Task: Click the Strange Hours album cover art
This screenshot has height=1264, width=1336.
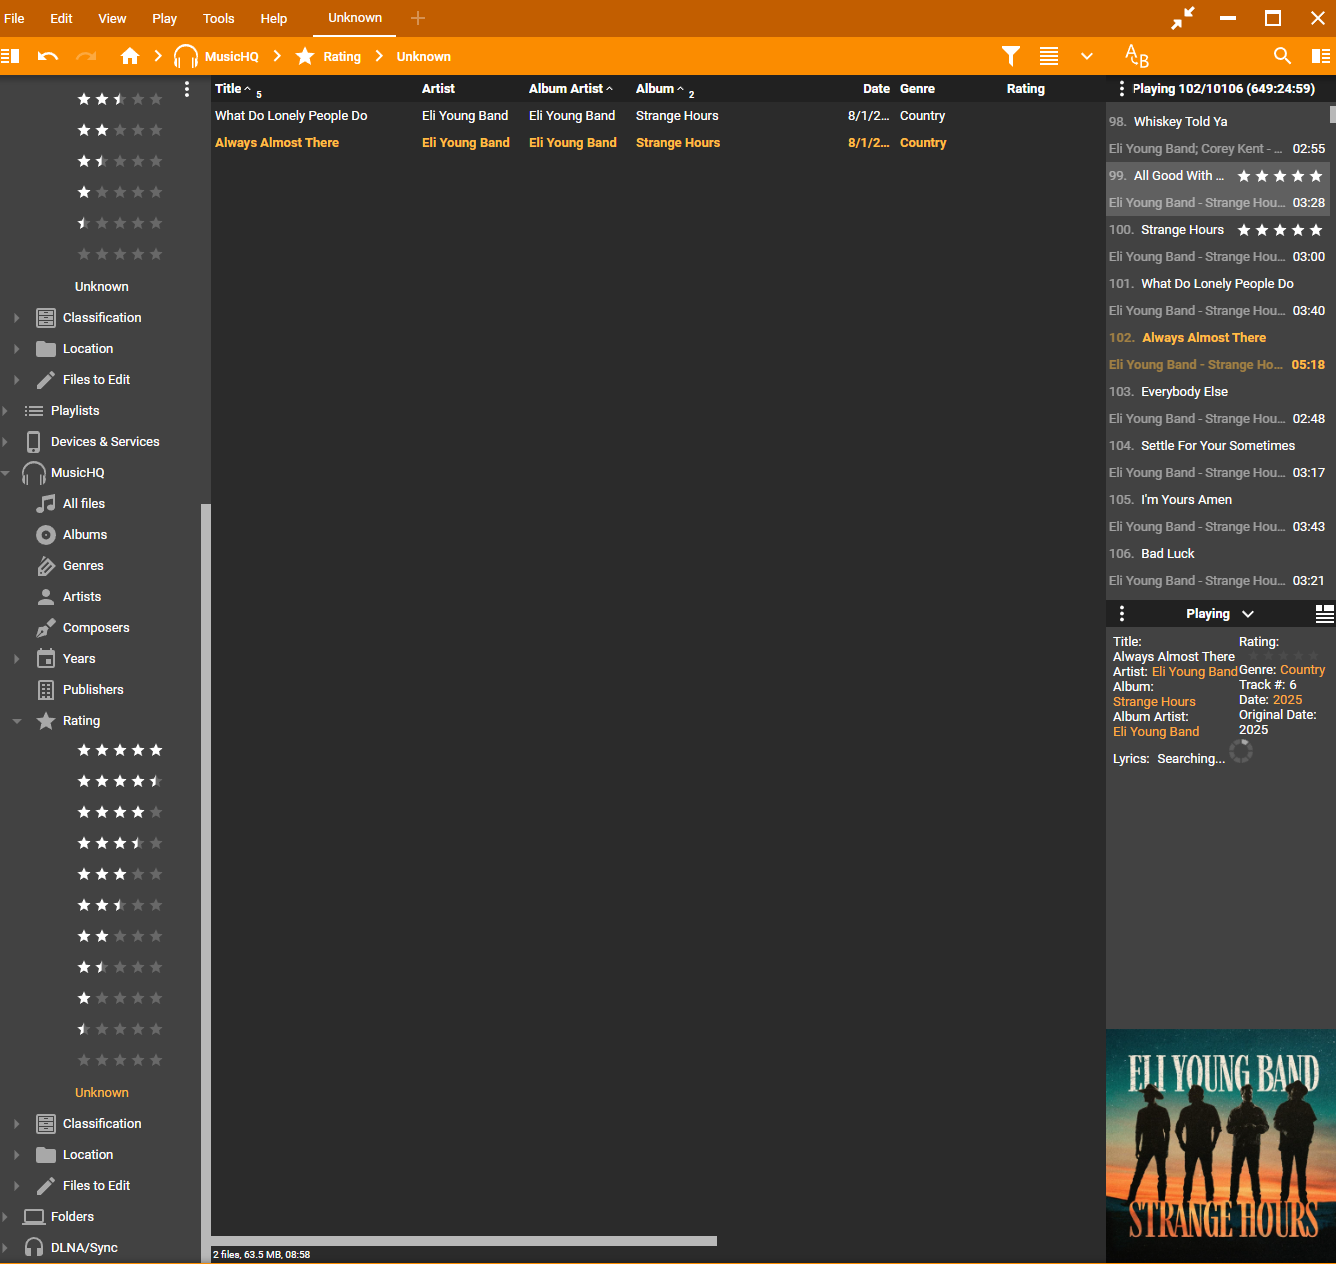Action: [x=1220, y=1146]
